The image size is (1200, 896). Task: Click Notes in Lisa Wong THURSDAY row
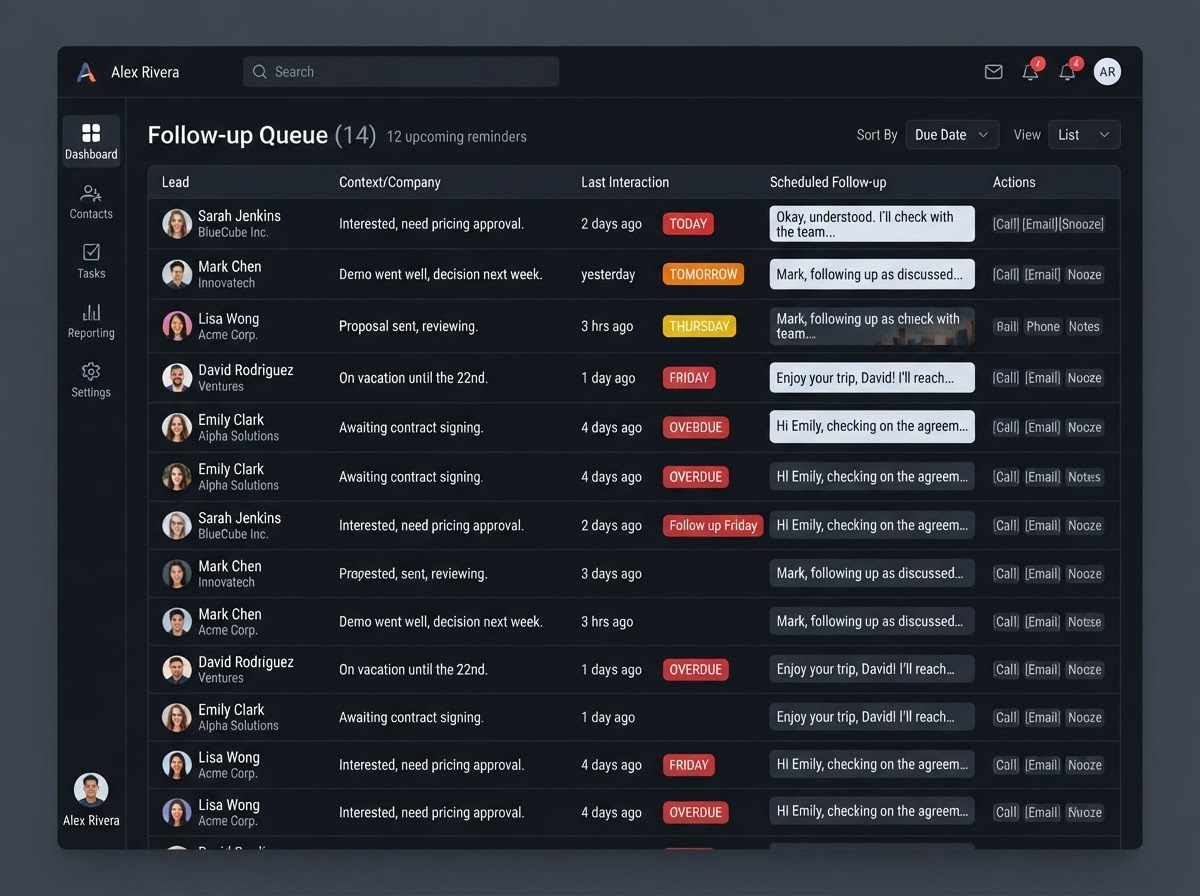point(1084,326)
